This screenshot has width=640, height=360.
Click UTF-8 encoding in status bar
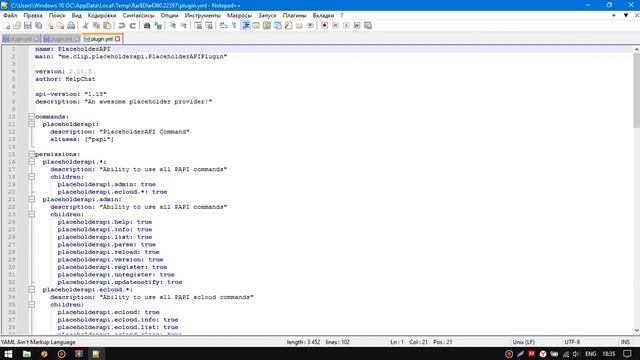pos(572,342)
